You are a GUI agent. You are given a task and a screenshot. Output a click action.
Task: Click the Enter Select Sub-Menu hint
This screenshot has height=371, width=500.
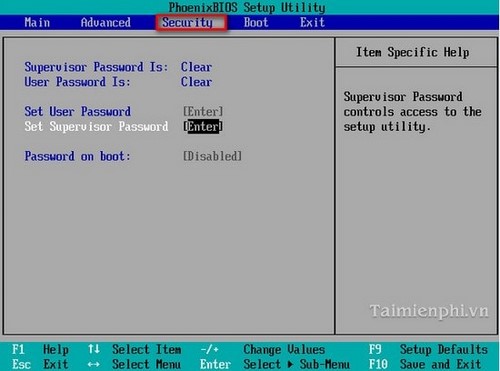click(275, 364)
